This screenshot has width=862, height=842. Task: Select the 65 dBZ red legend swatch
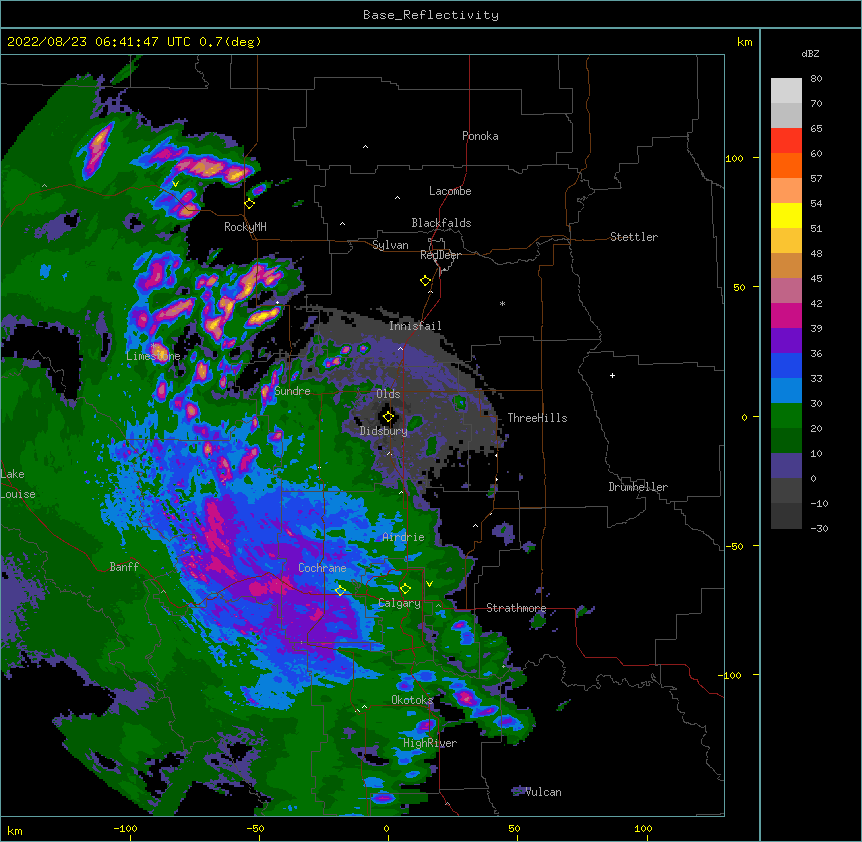coord(786,140)
